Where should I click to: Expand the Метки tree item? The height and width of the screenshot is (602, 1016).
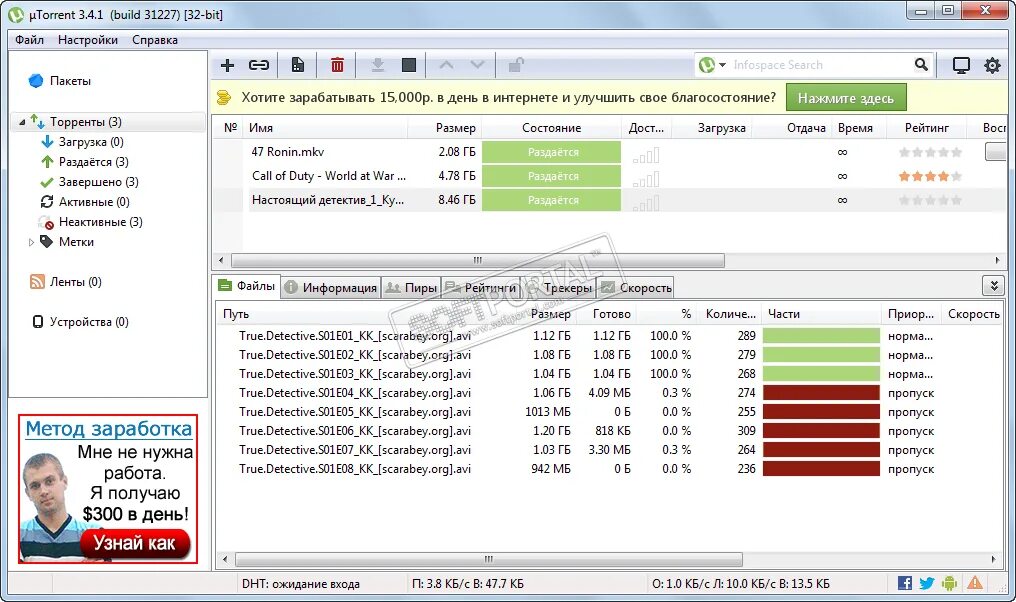click(31, 241)
